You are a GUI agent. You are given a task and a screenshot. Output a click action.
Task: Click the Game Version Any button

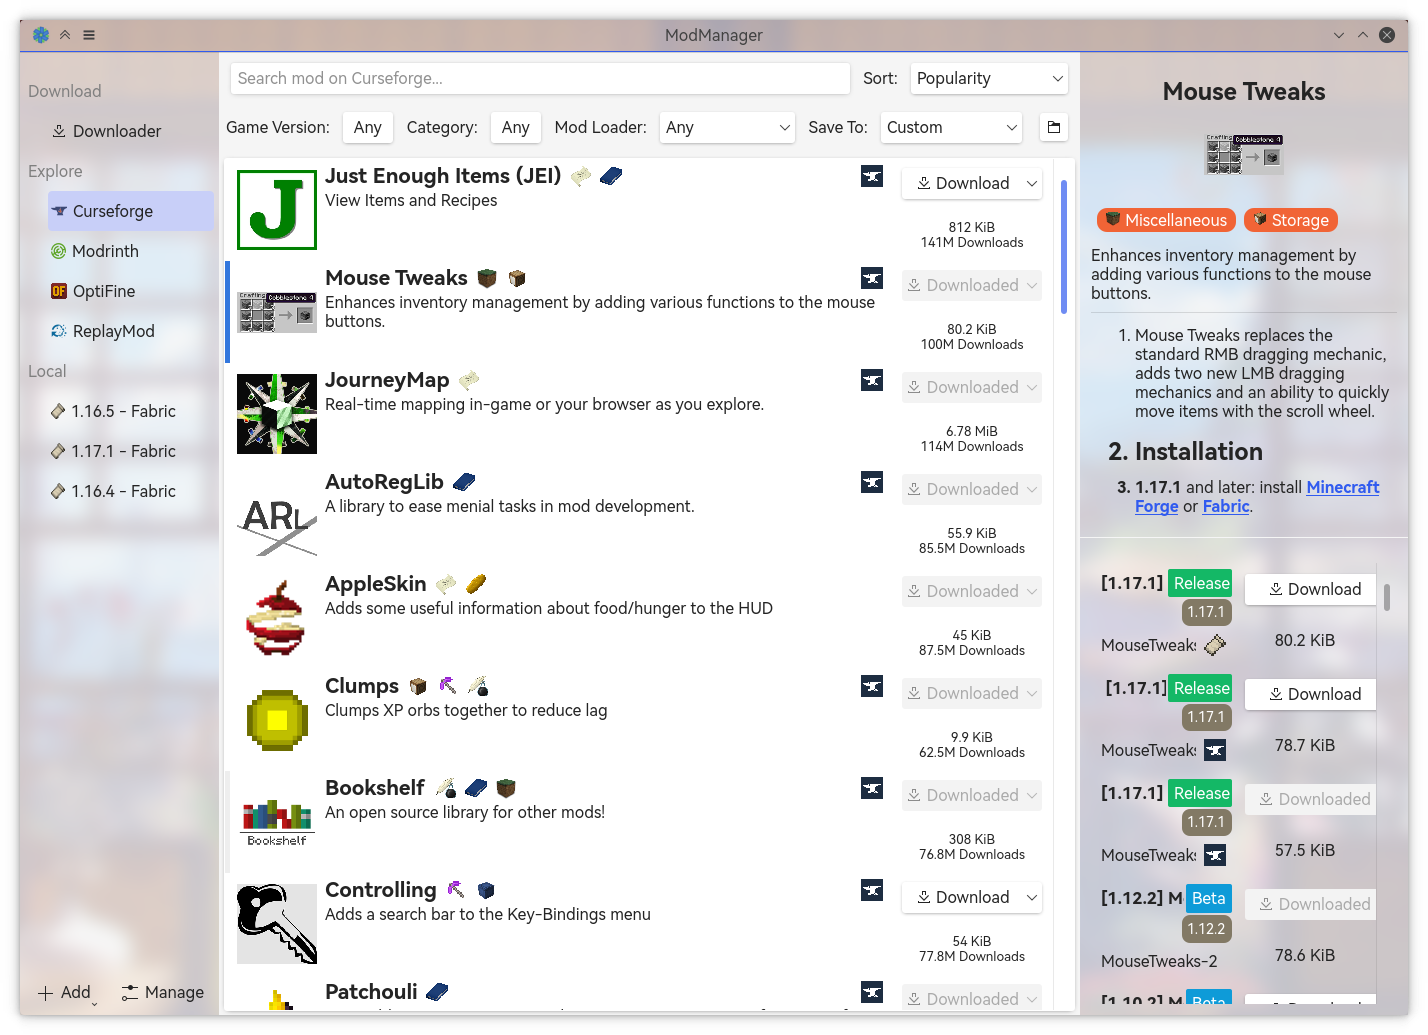[x=367, y=127]
